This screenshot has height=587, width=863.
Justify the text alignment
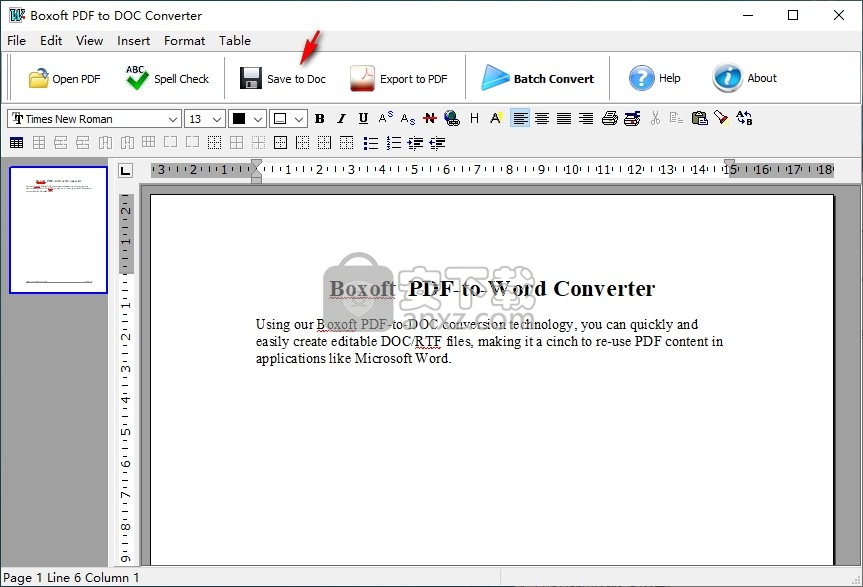point(564,118)
